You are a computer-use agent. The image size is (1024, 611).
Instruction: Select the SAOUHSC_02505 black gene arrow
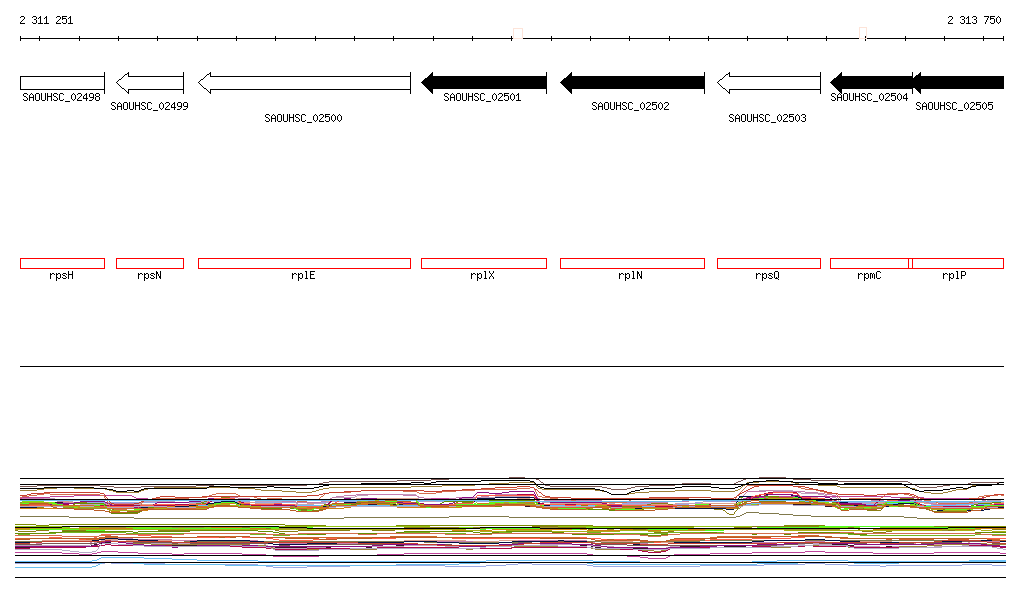958,83
